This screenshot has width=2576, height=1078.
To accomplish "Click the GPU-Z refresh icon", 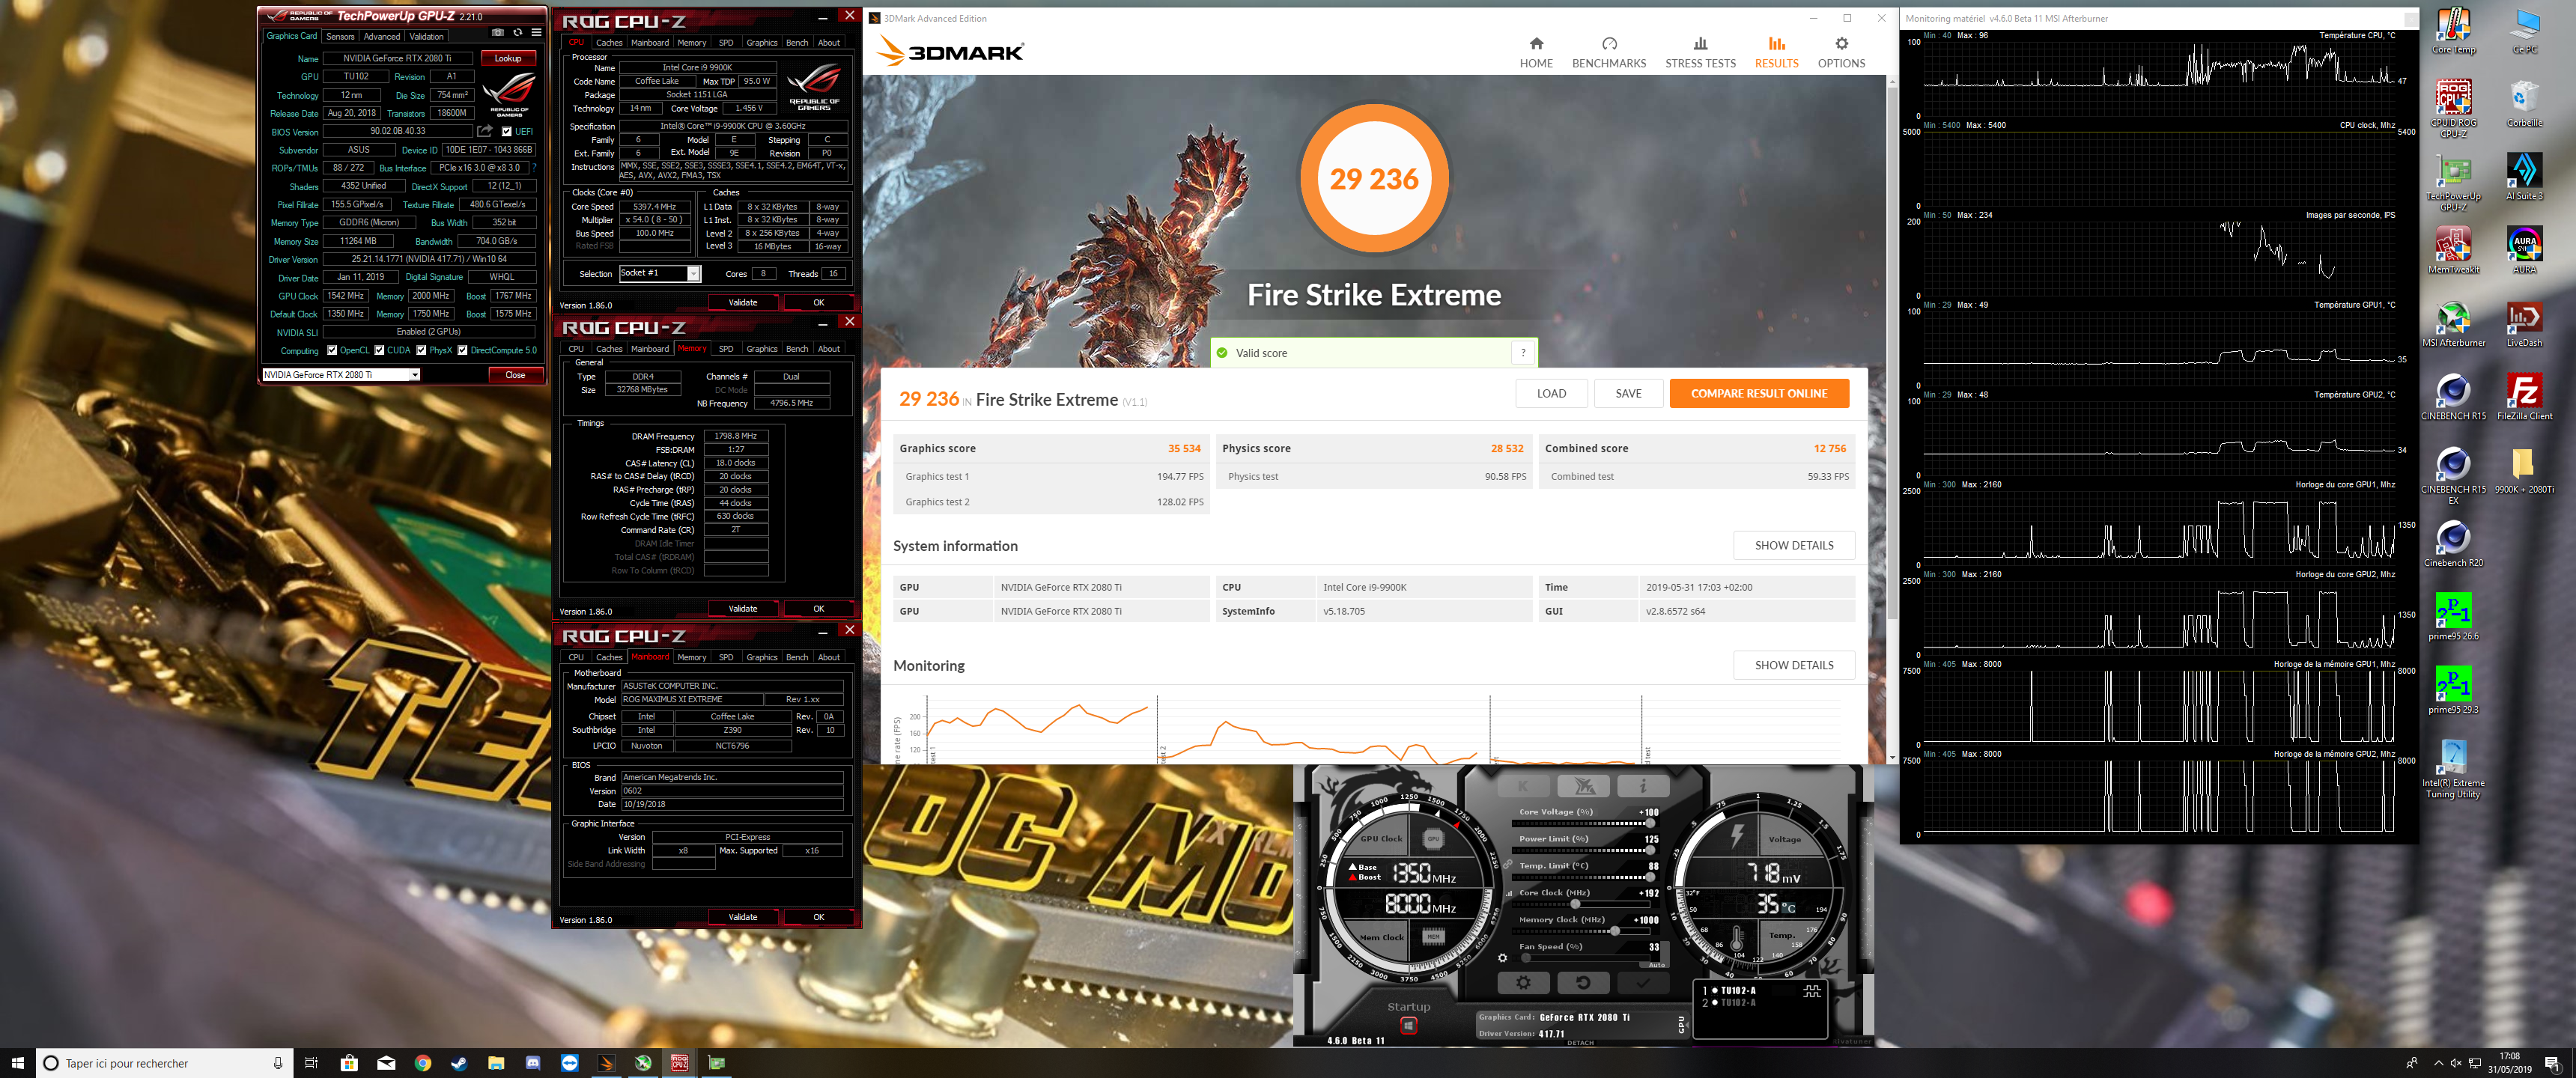I will point(518,32).
